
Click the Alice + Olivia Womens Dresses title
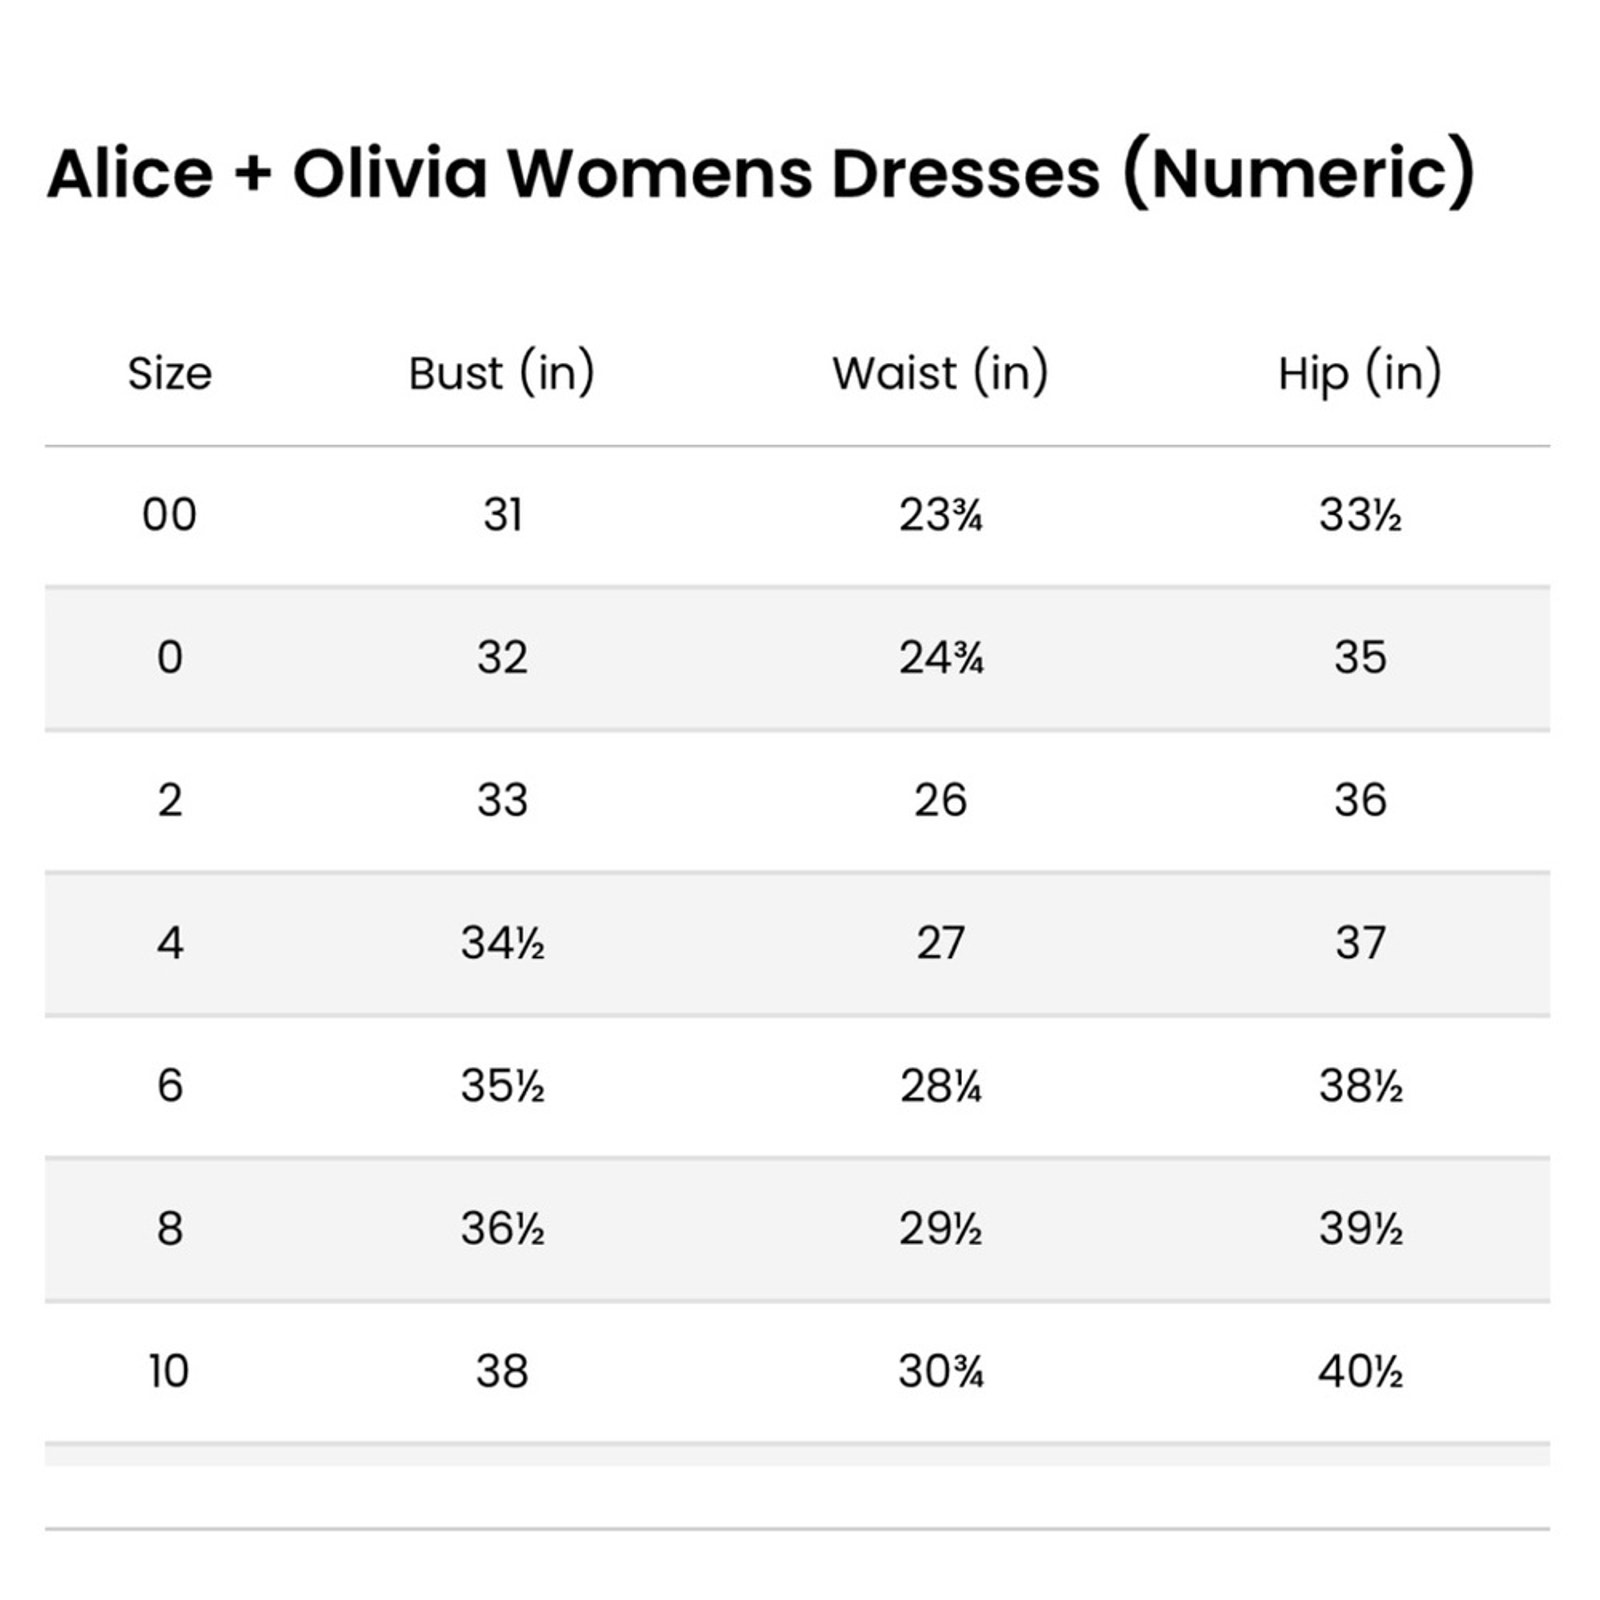[x=760, y=174]
